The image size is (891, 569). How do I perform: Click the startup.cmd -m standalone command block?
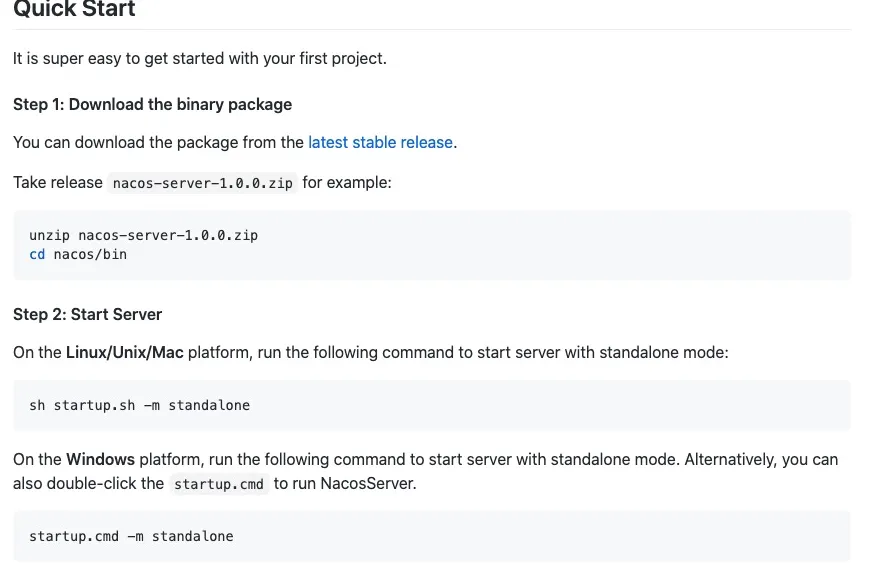click(131, 536)
